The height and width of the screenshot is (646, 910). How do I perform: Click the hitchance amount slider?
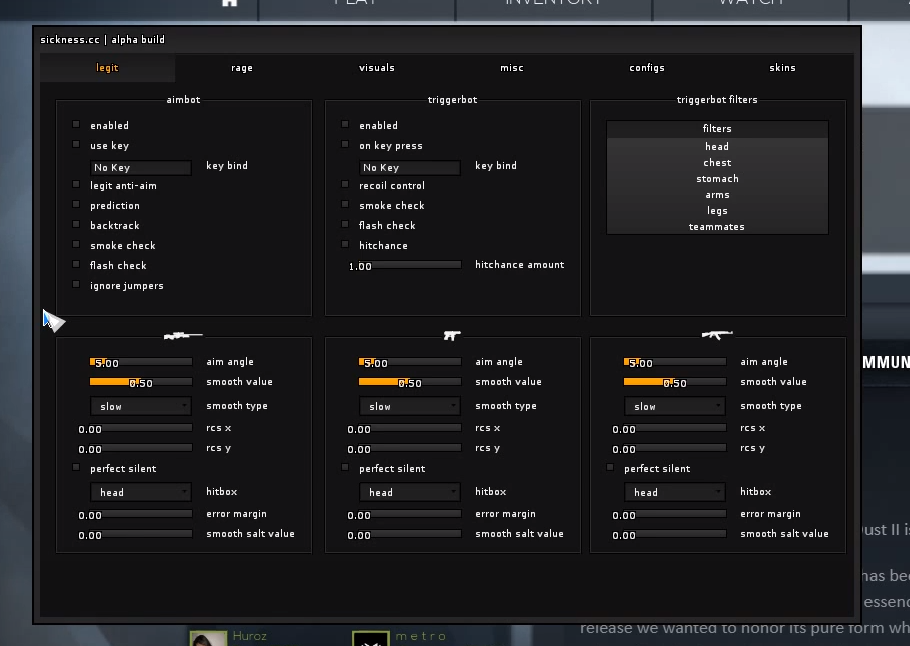(x=417, y=265)
